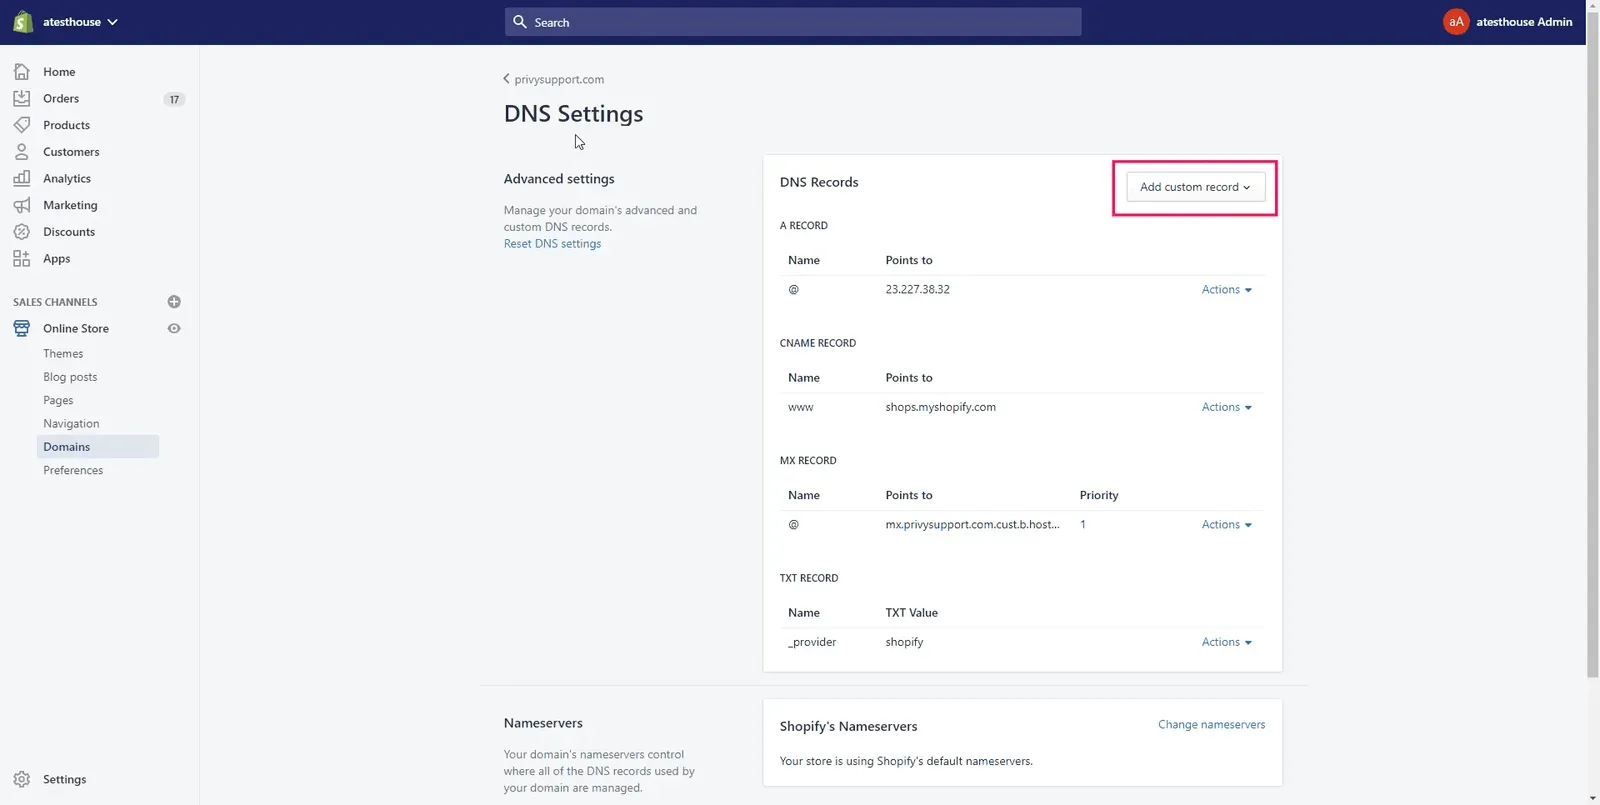The image size is (1600, 805).
Task: Open Navigation under Online Store
Action: (x=71, y=424)
